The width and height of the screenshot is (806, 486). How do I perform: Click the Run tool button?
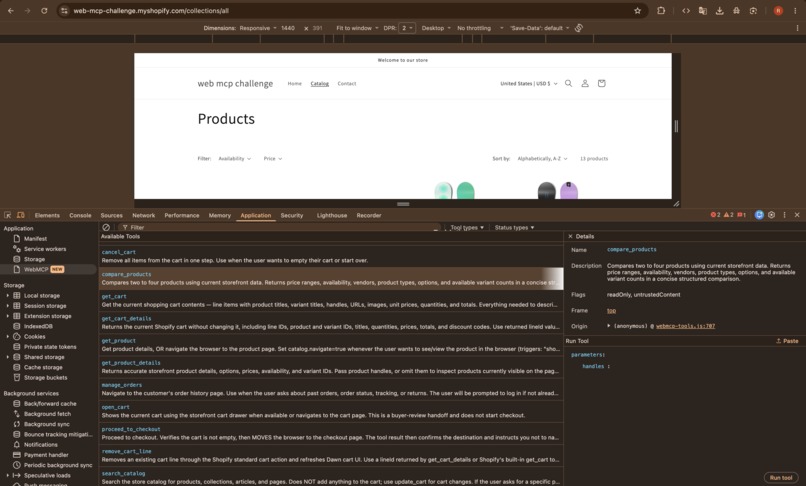pos(781,478)
